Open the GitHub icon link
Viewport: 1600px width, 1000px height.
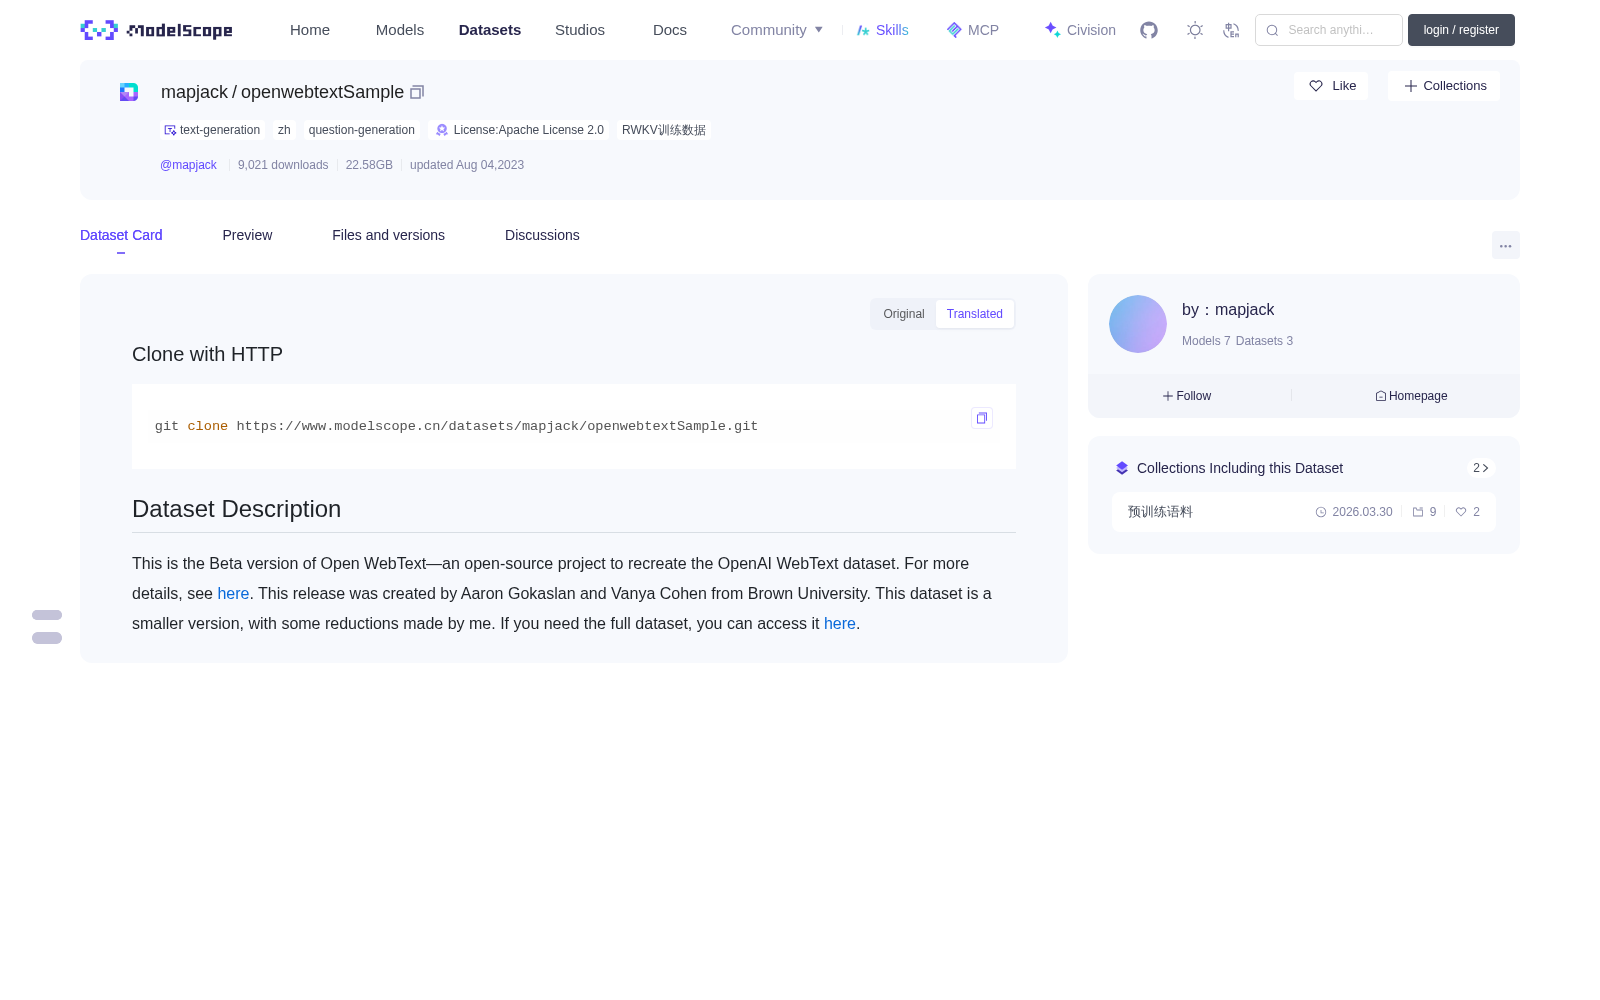tap(1149, 30)
